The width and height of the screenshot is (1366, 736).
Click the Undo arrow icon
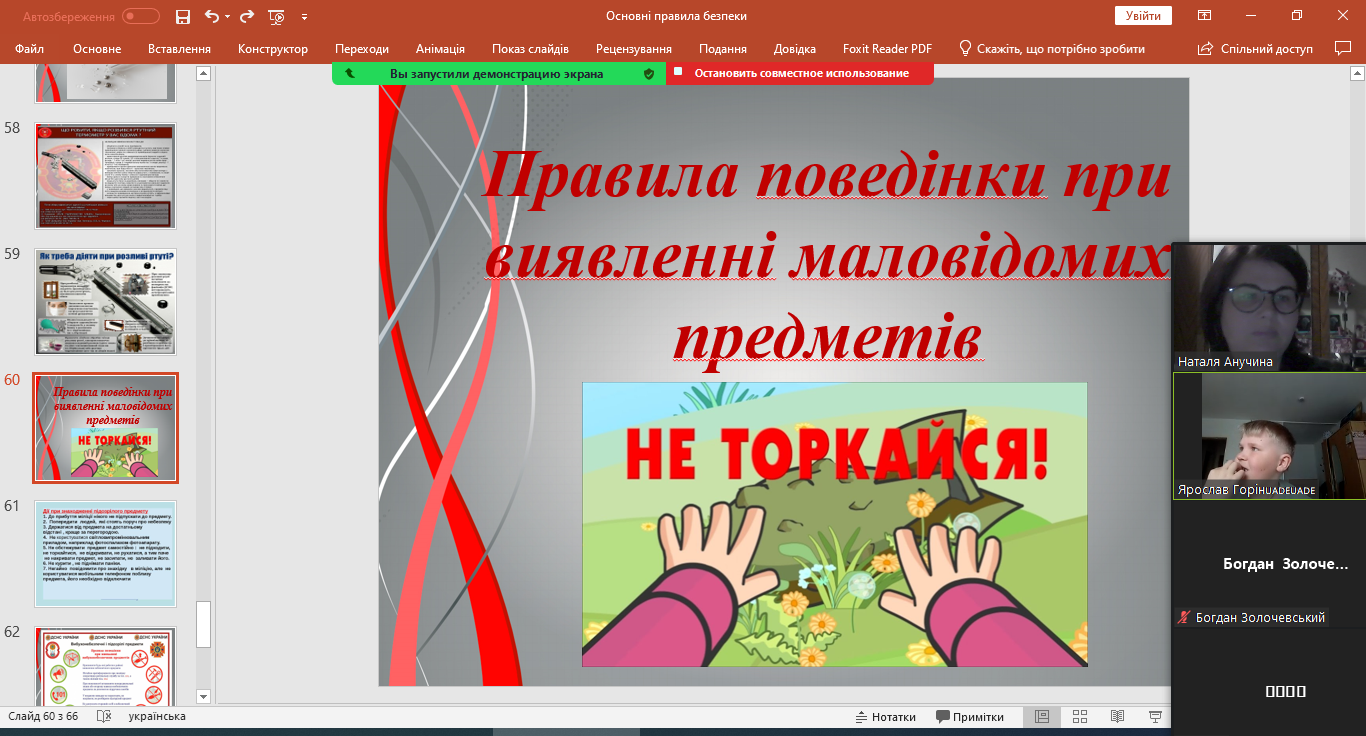pyautogui.click(x=211, y=16)
